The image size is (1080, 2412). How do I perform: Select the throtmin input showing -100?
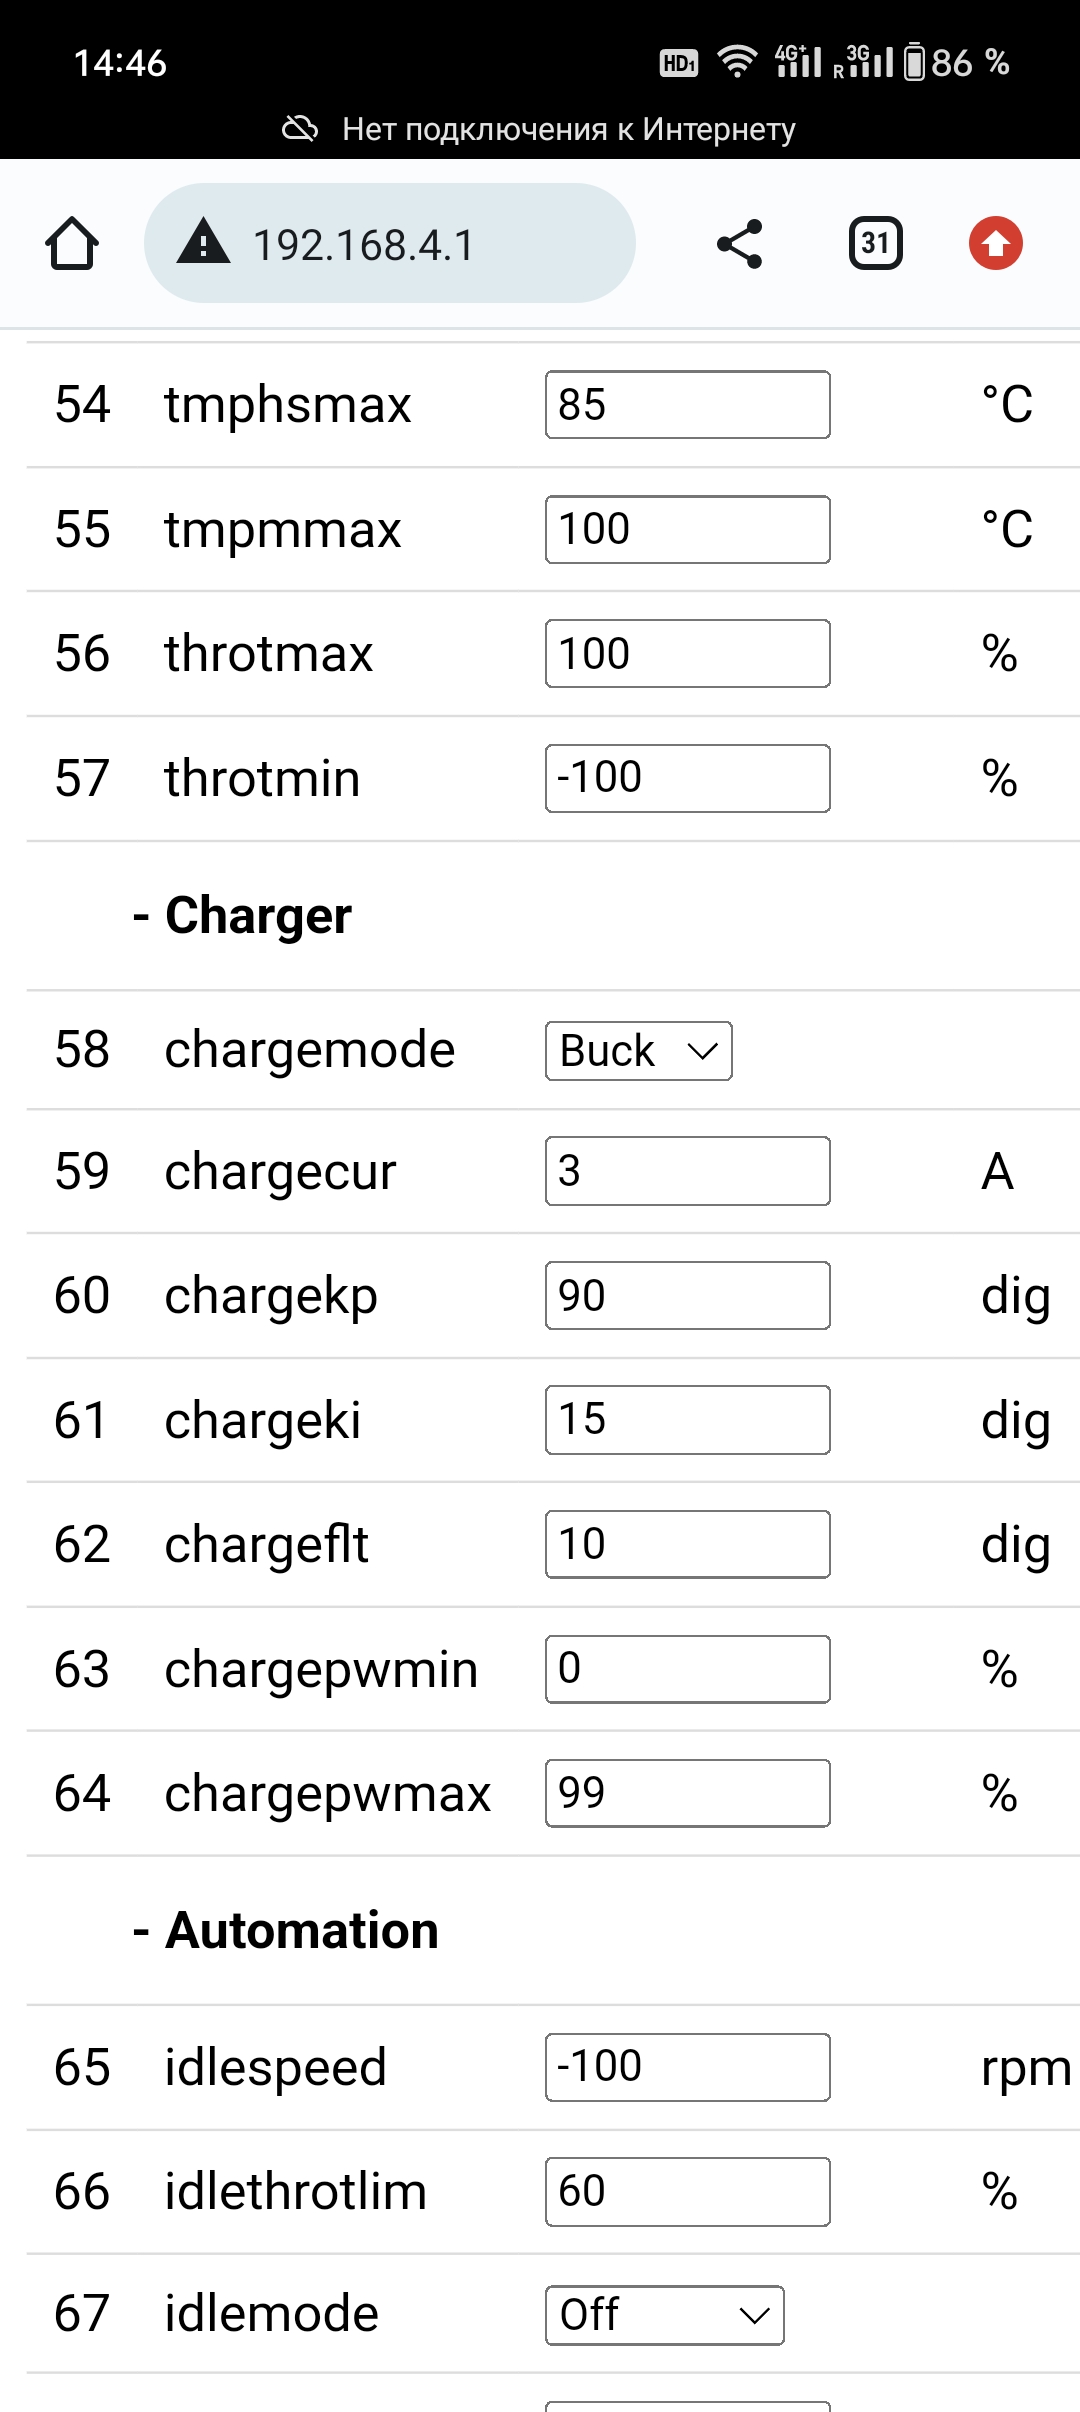click(x=687, y=778)
